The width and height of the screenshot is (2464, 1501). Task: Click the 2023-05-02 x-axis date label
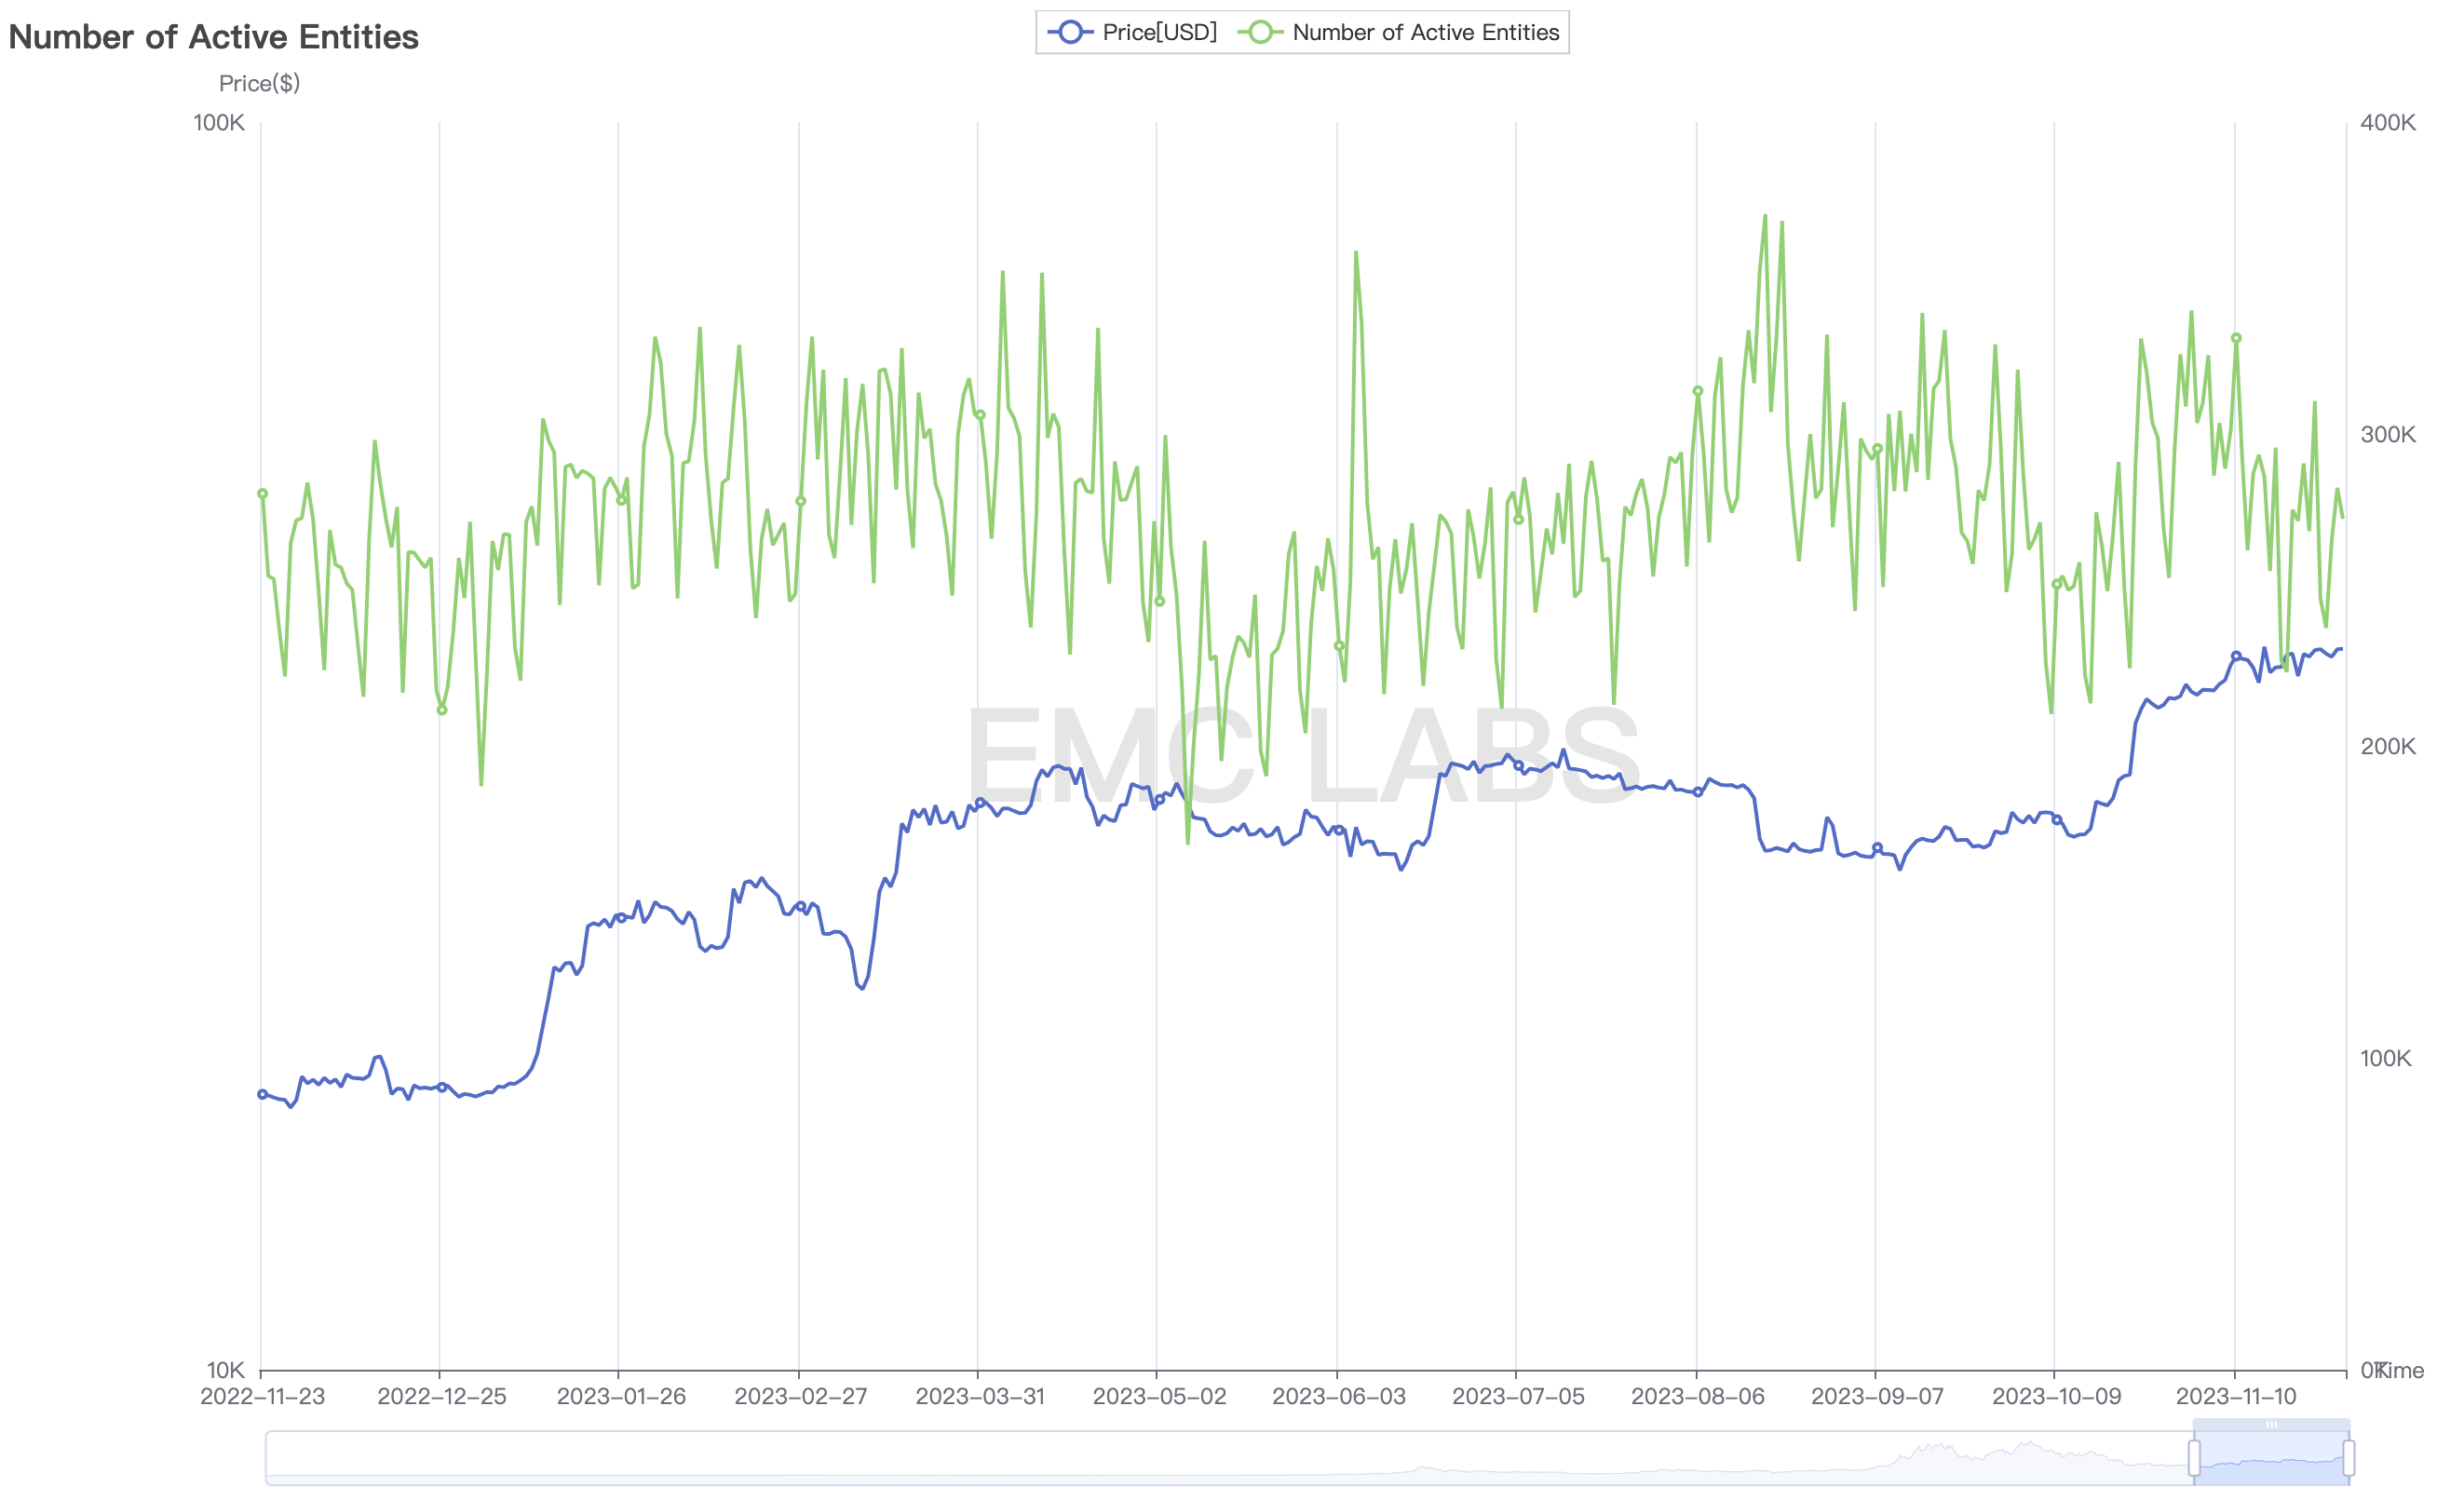pos(1159,1396)
